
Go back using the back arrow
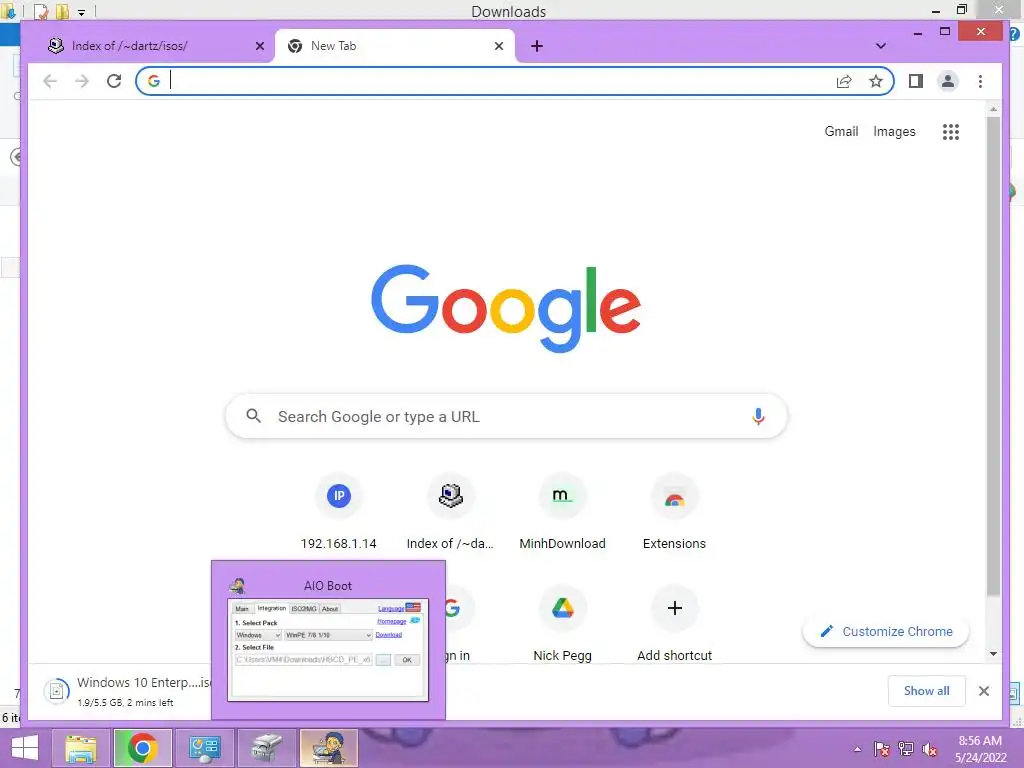(x=50, y=81)
